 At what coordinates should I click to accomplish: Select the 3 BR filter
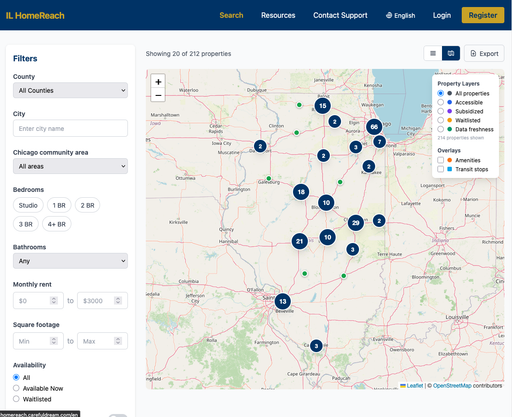[26, 224]
